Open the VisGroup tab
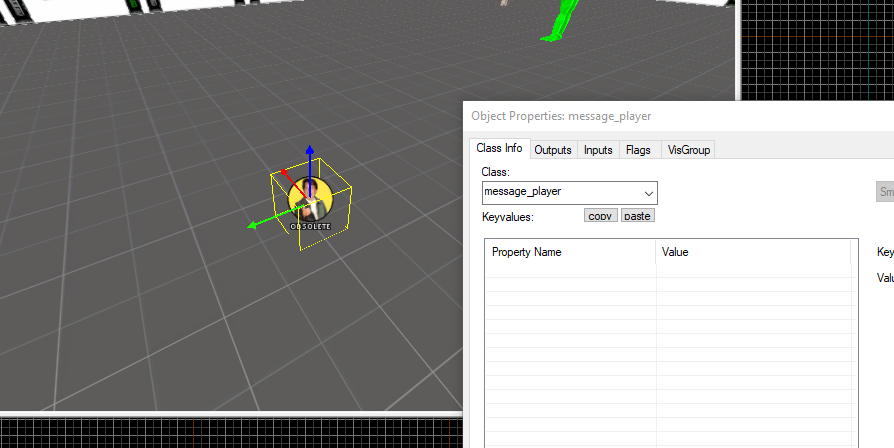894x448 pixels. pyautogui.click(x=688, y=150)
